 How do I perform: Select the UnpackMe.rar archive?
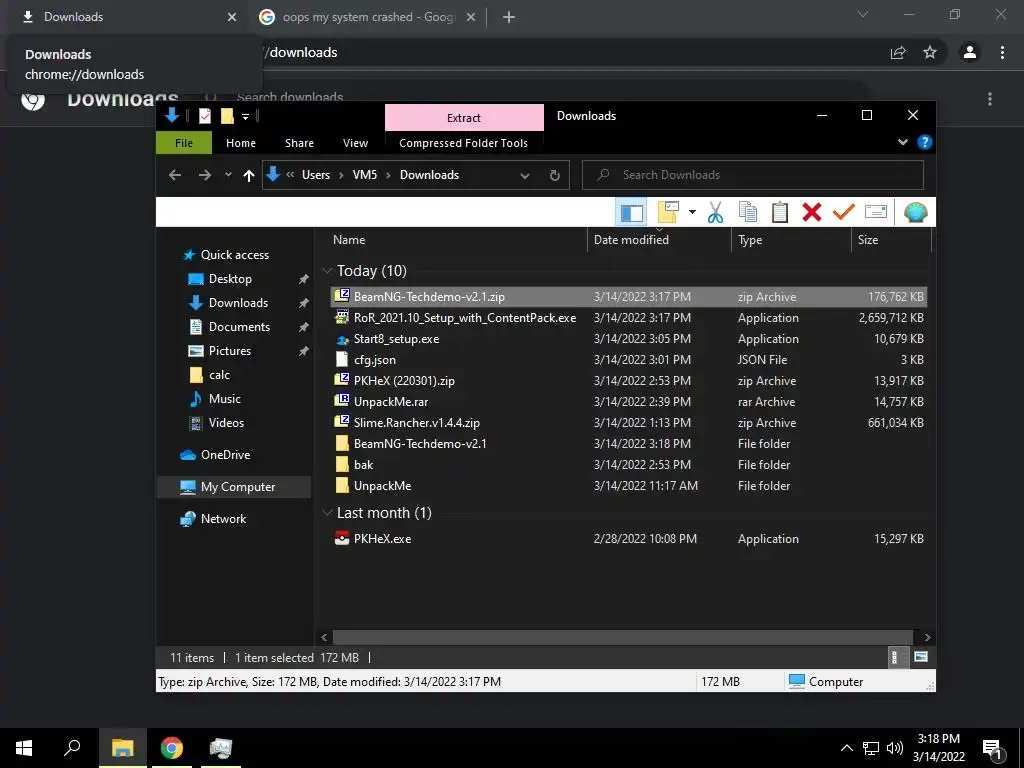628,402
